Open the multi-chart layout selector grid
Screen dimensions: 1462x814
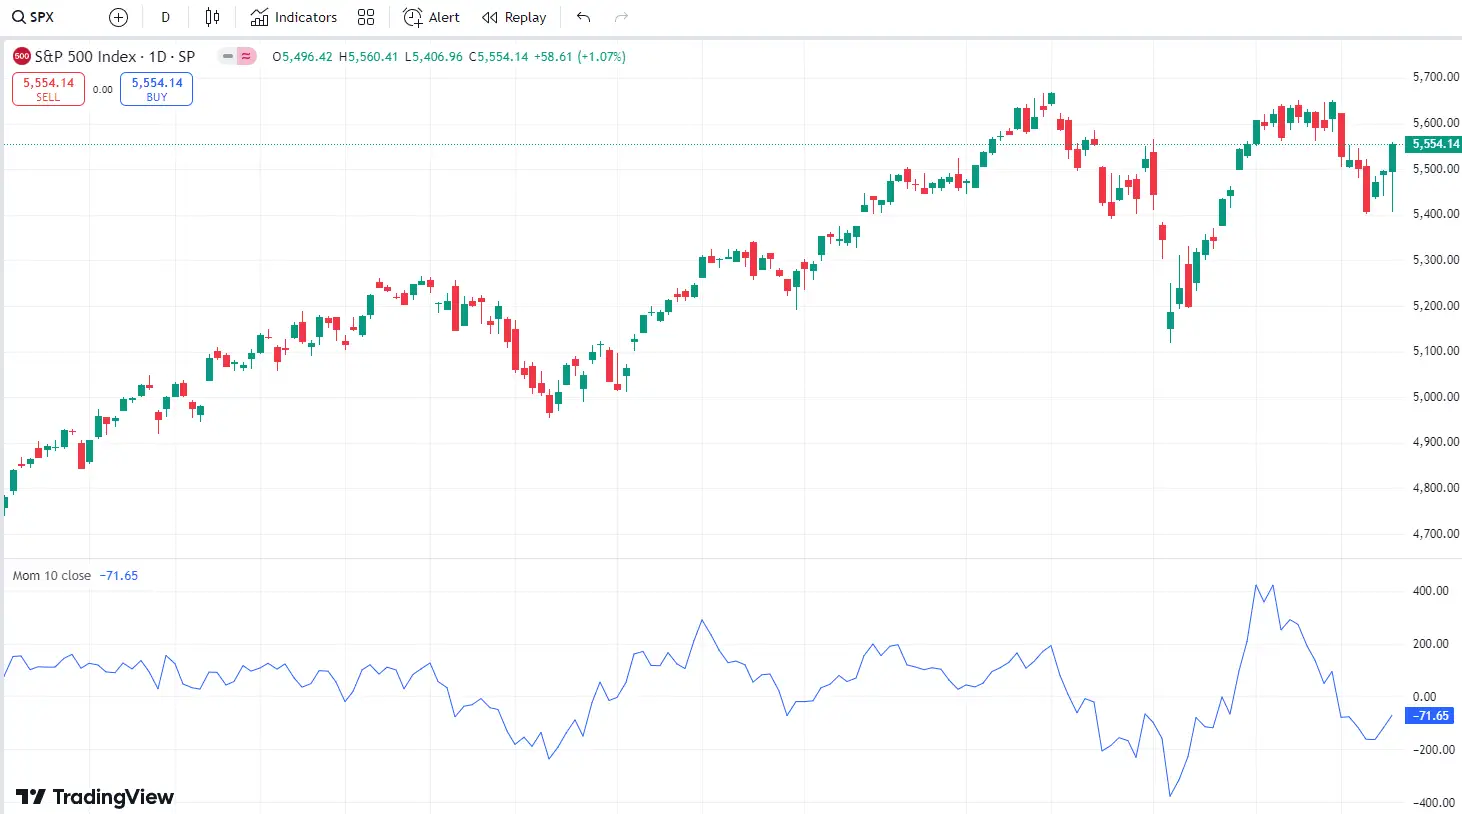point(365,17)
